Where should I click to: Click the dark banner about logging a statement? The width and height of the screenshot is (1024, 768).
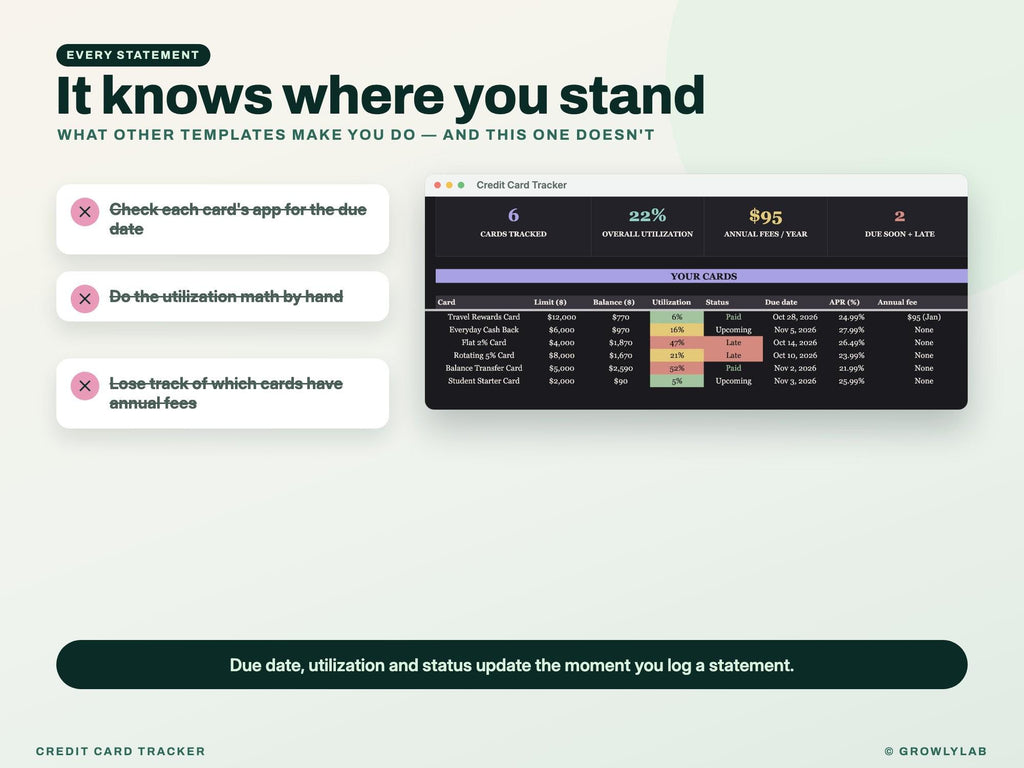click(x=511, y=665)
